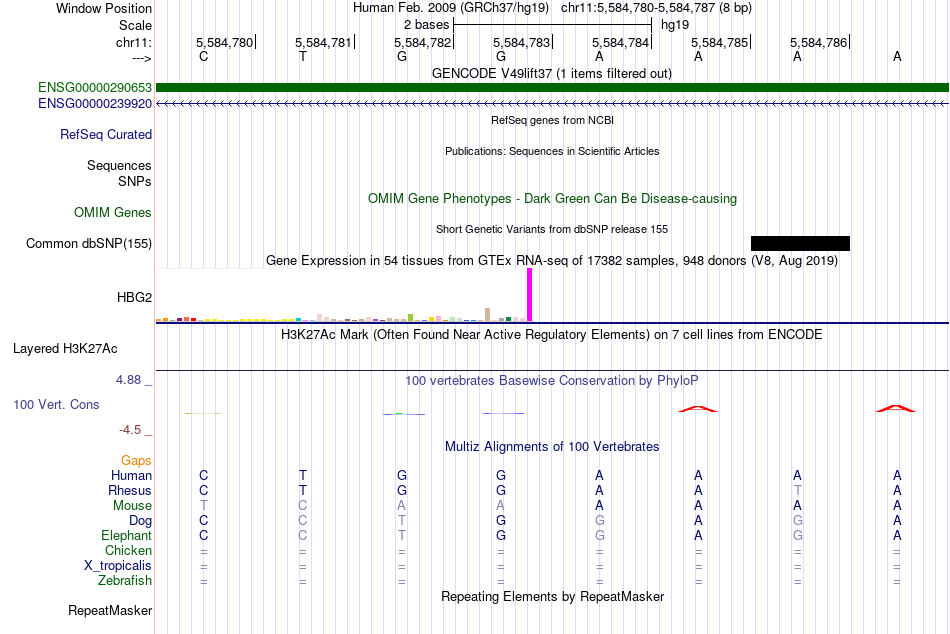Open the GTEx Gene Expression track title
The width and height of the screenshot is (950, 634).
click(x=552, y=261)
